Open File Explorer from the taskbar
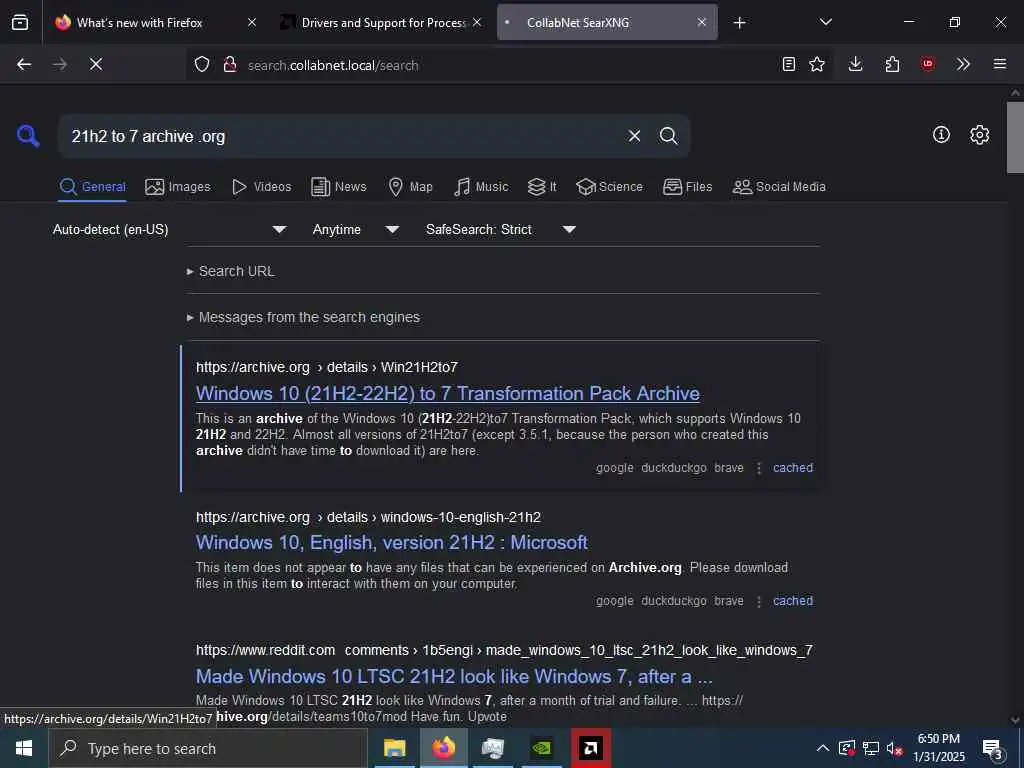 point(394,748)
